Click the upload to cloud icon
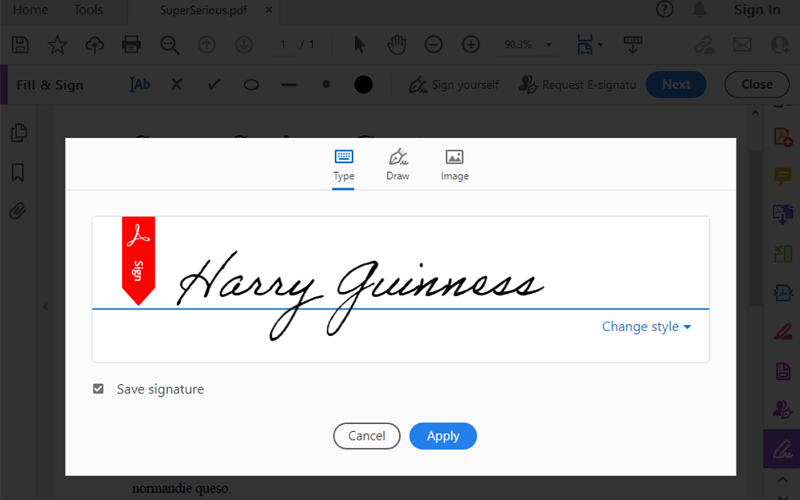800x500 pixels. tap(94, 45)
